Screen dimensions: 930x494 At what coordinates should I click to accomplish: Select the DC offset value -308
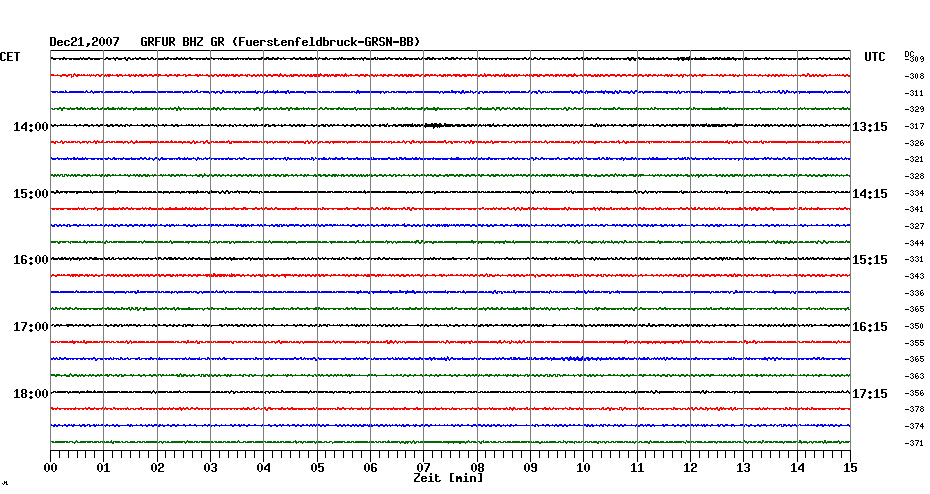pos(915,77)
